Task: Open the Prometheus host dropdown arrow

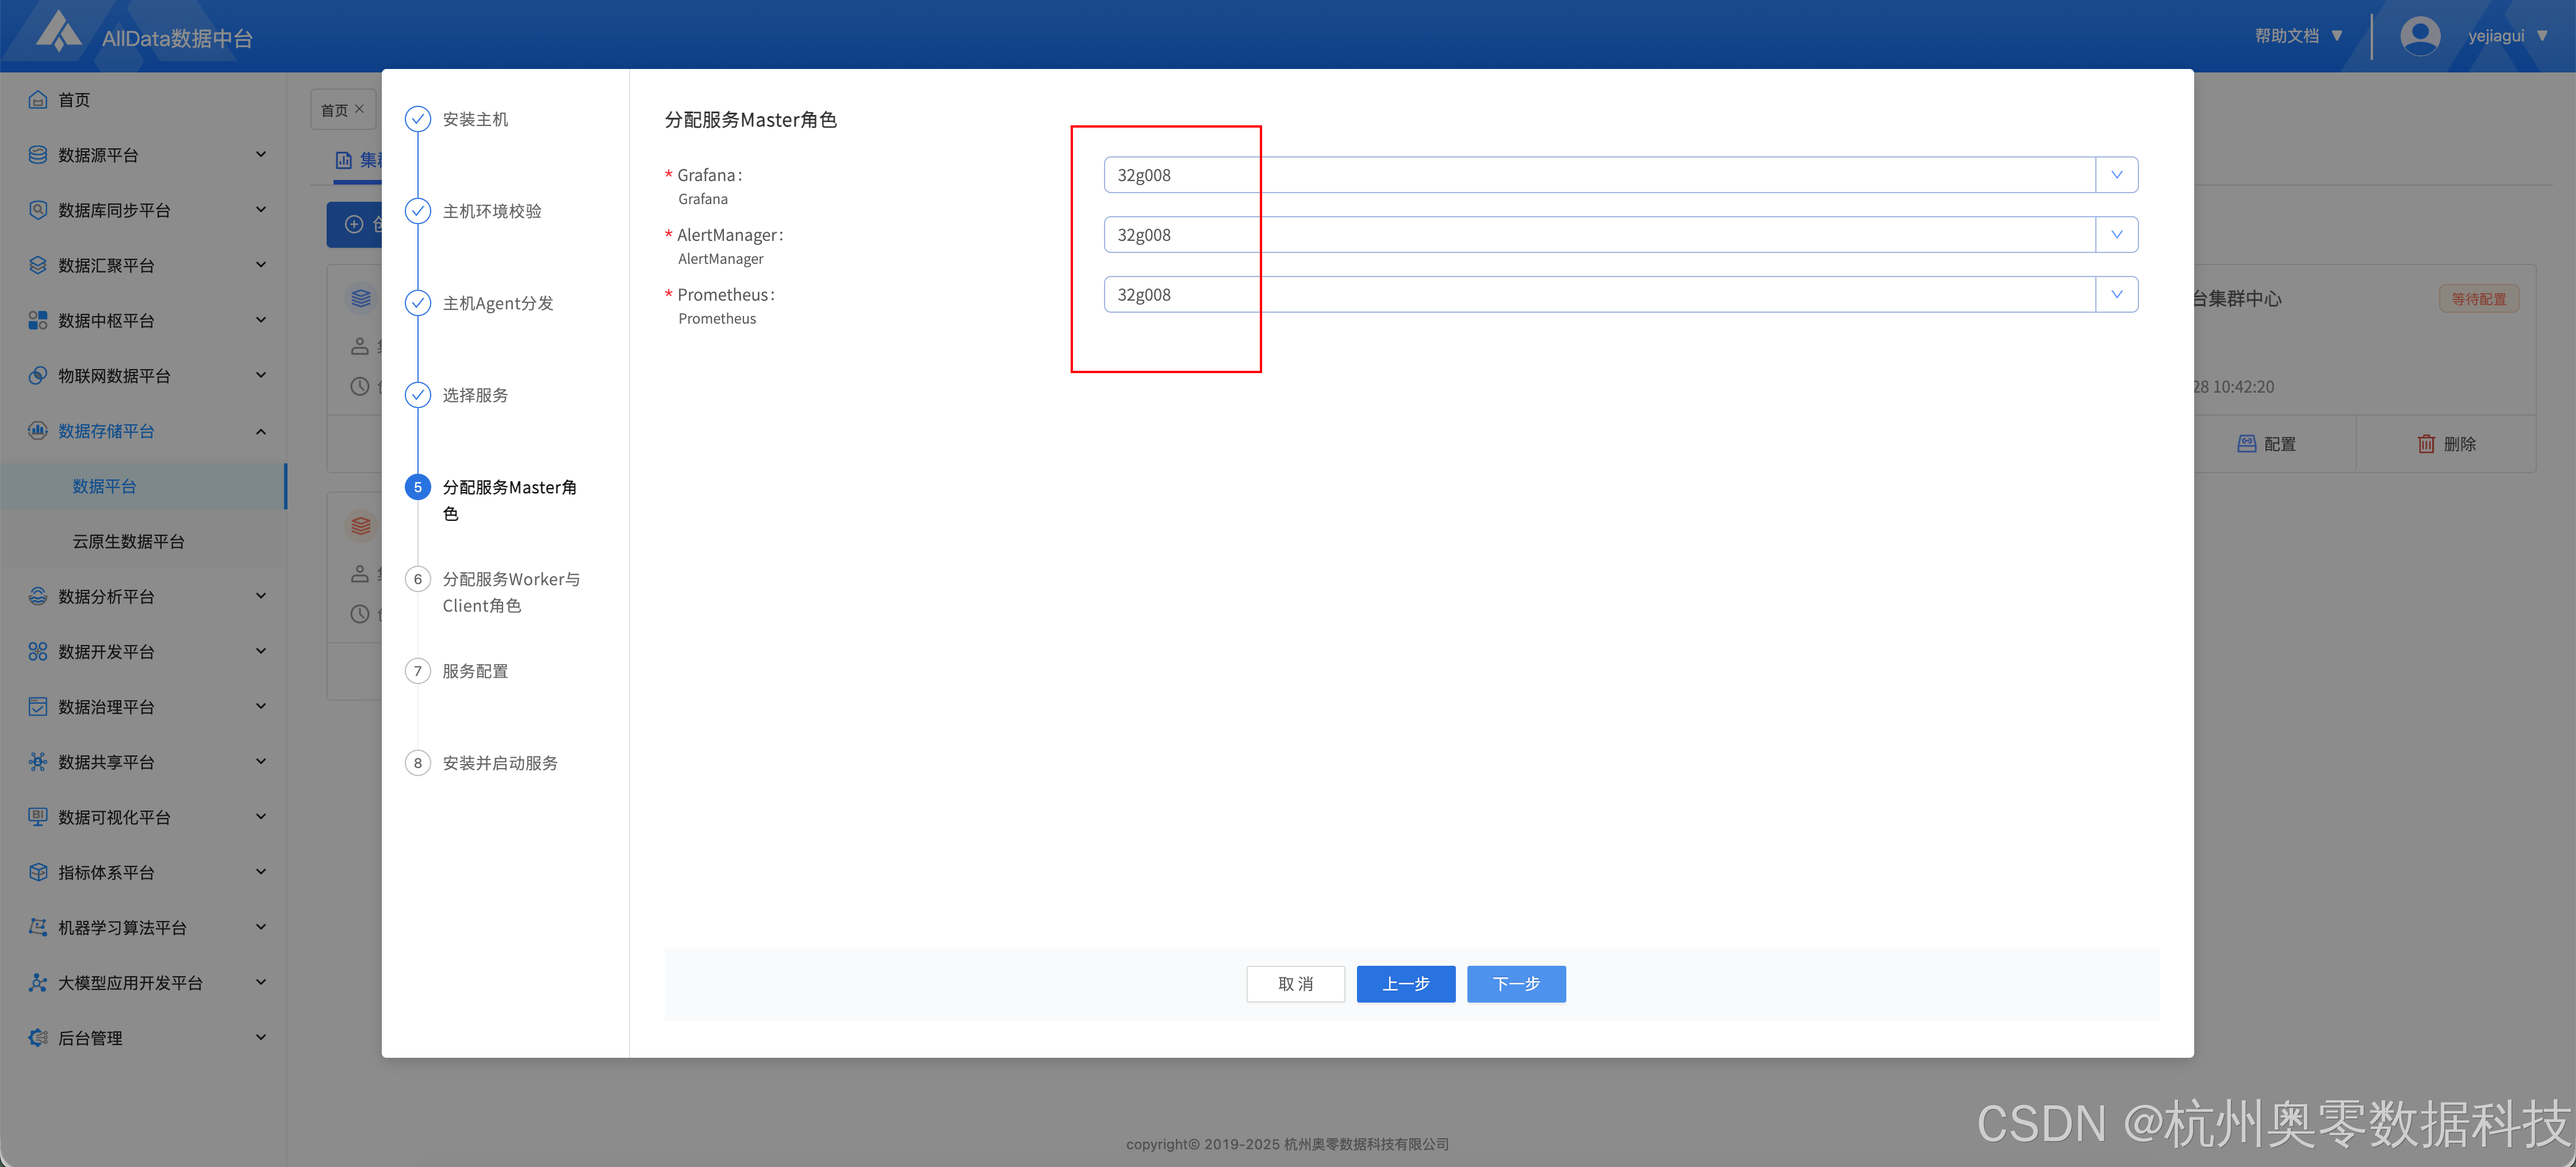Action: pos(2116,295)
